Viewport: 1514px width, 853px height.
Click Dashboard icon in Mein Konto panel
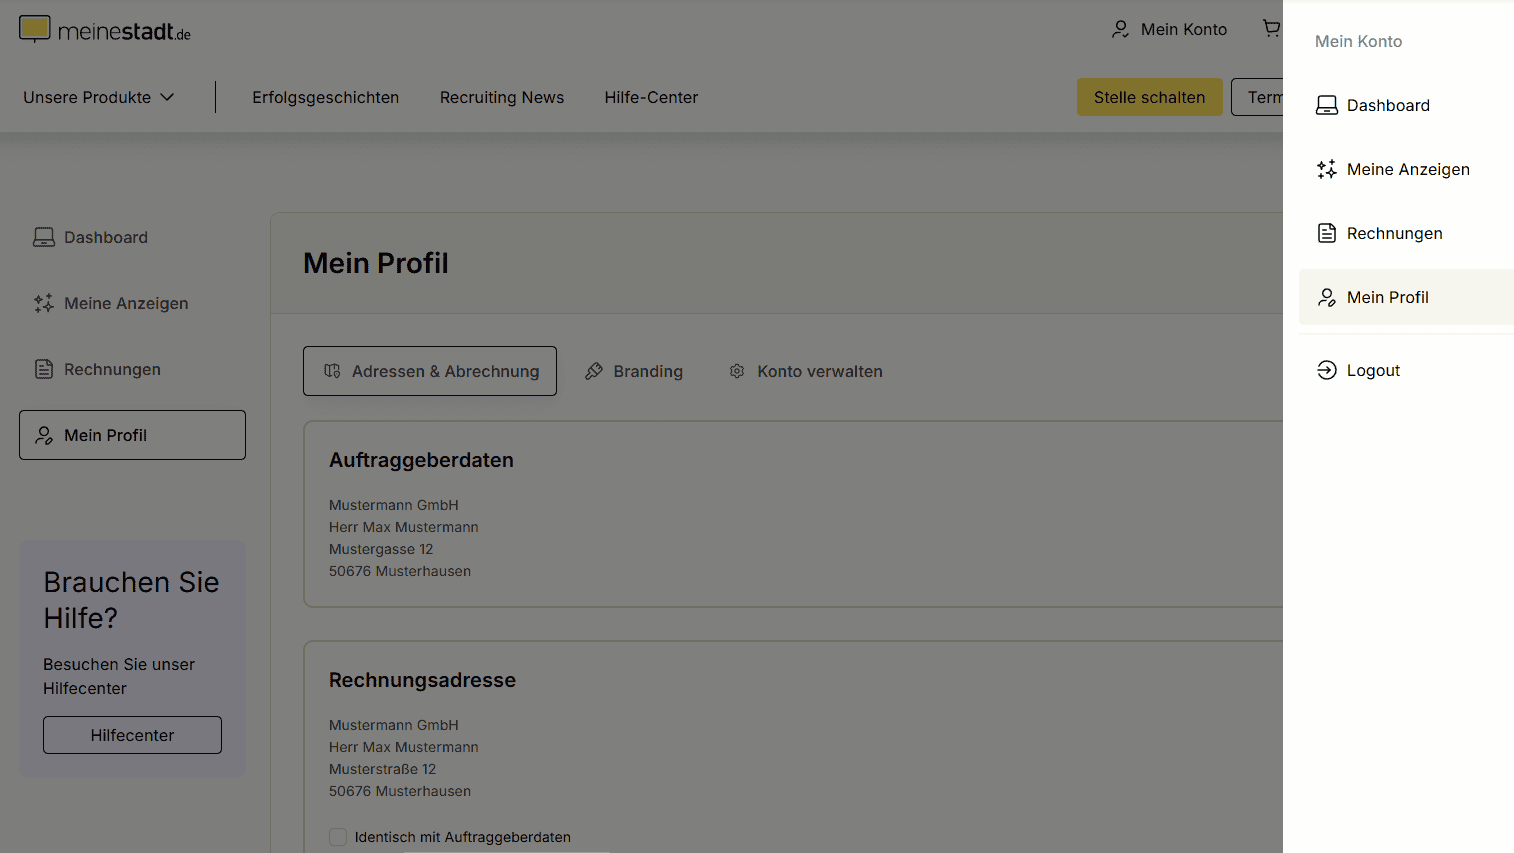[x=1327, y=105]
